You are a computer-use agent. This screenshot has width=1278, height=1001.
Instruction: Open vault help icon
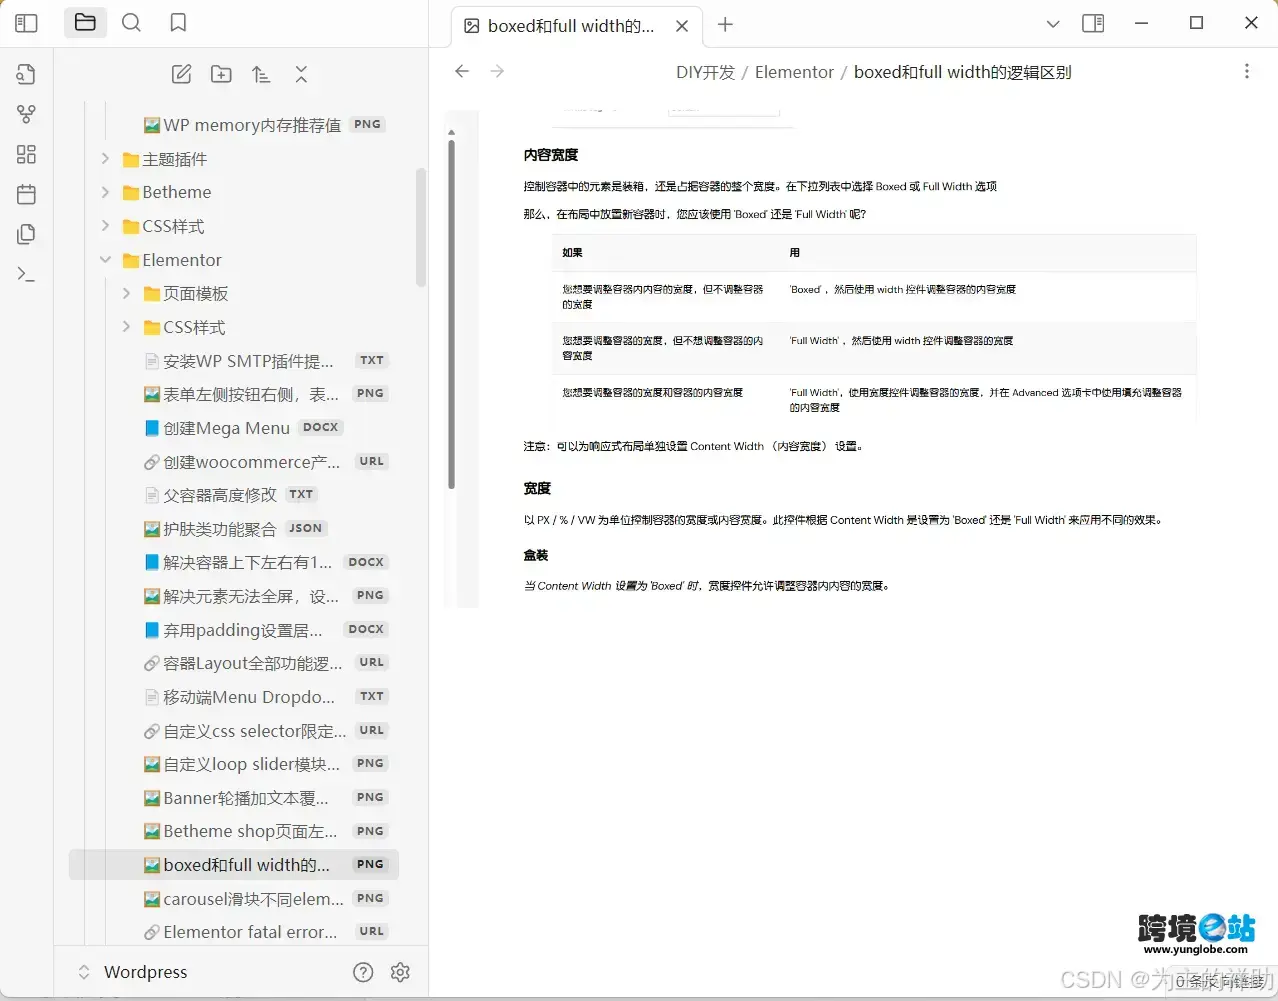[364, 972]
